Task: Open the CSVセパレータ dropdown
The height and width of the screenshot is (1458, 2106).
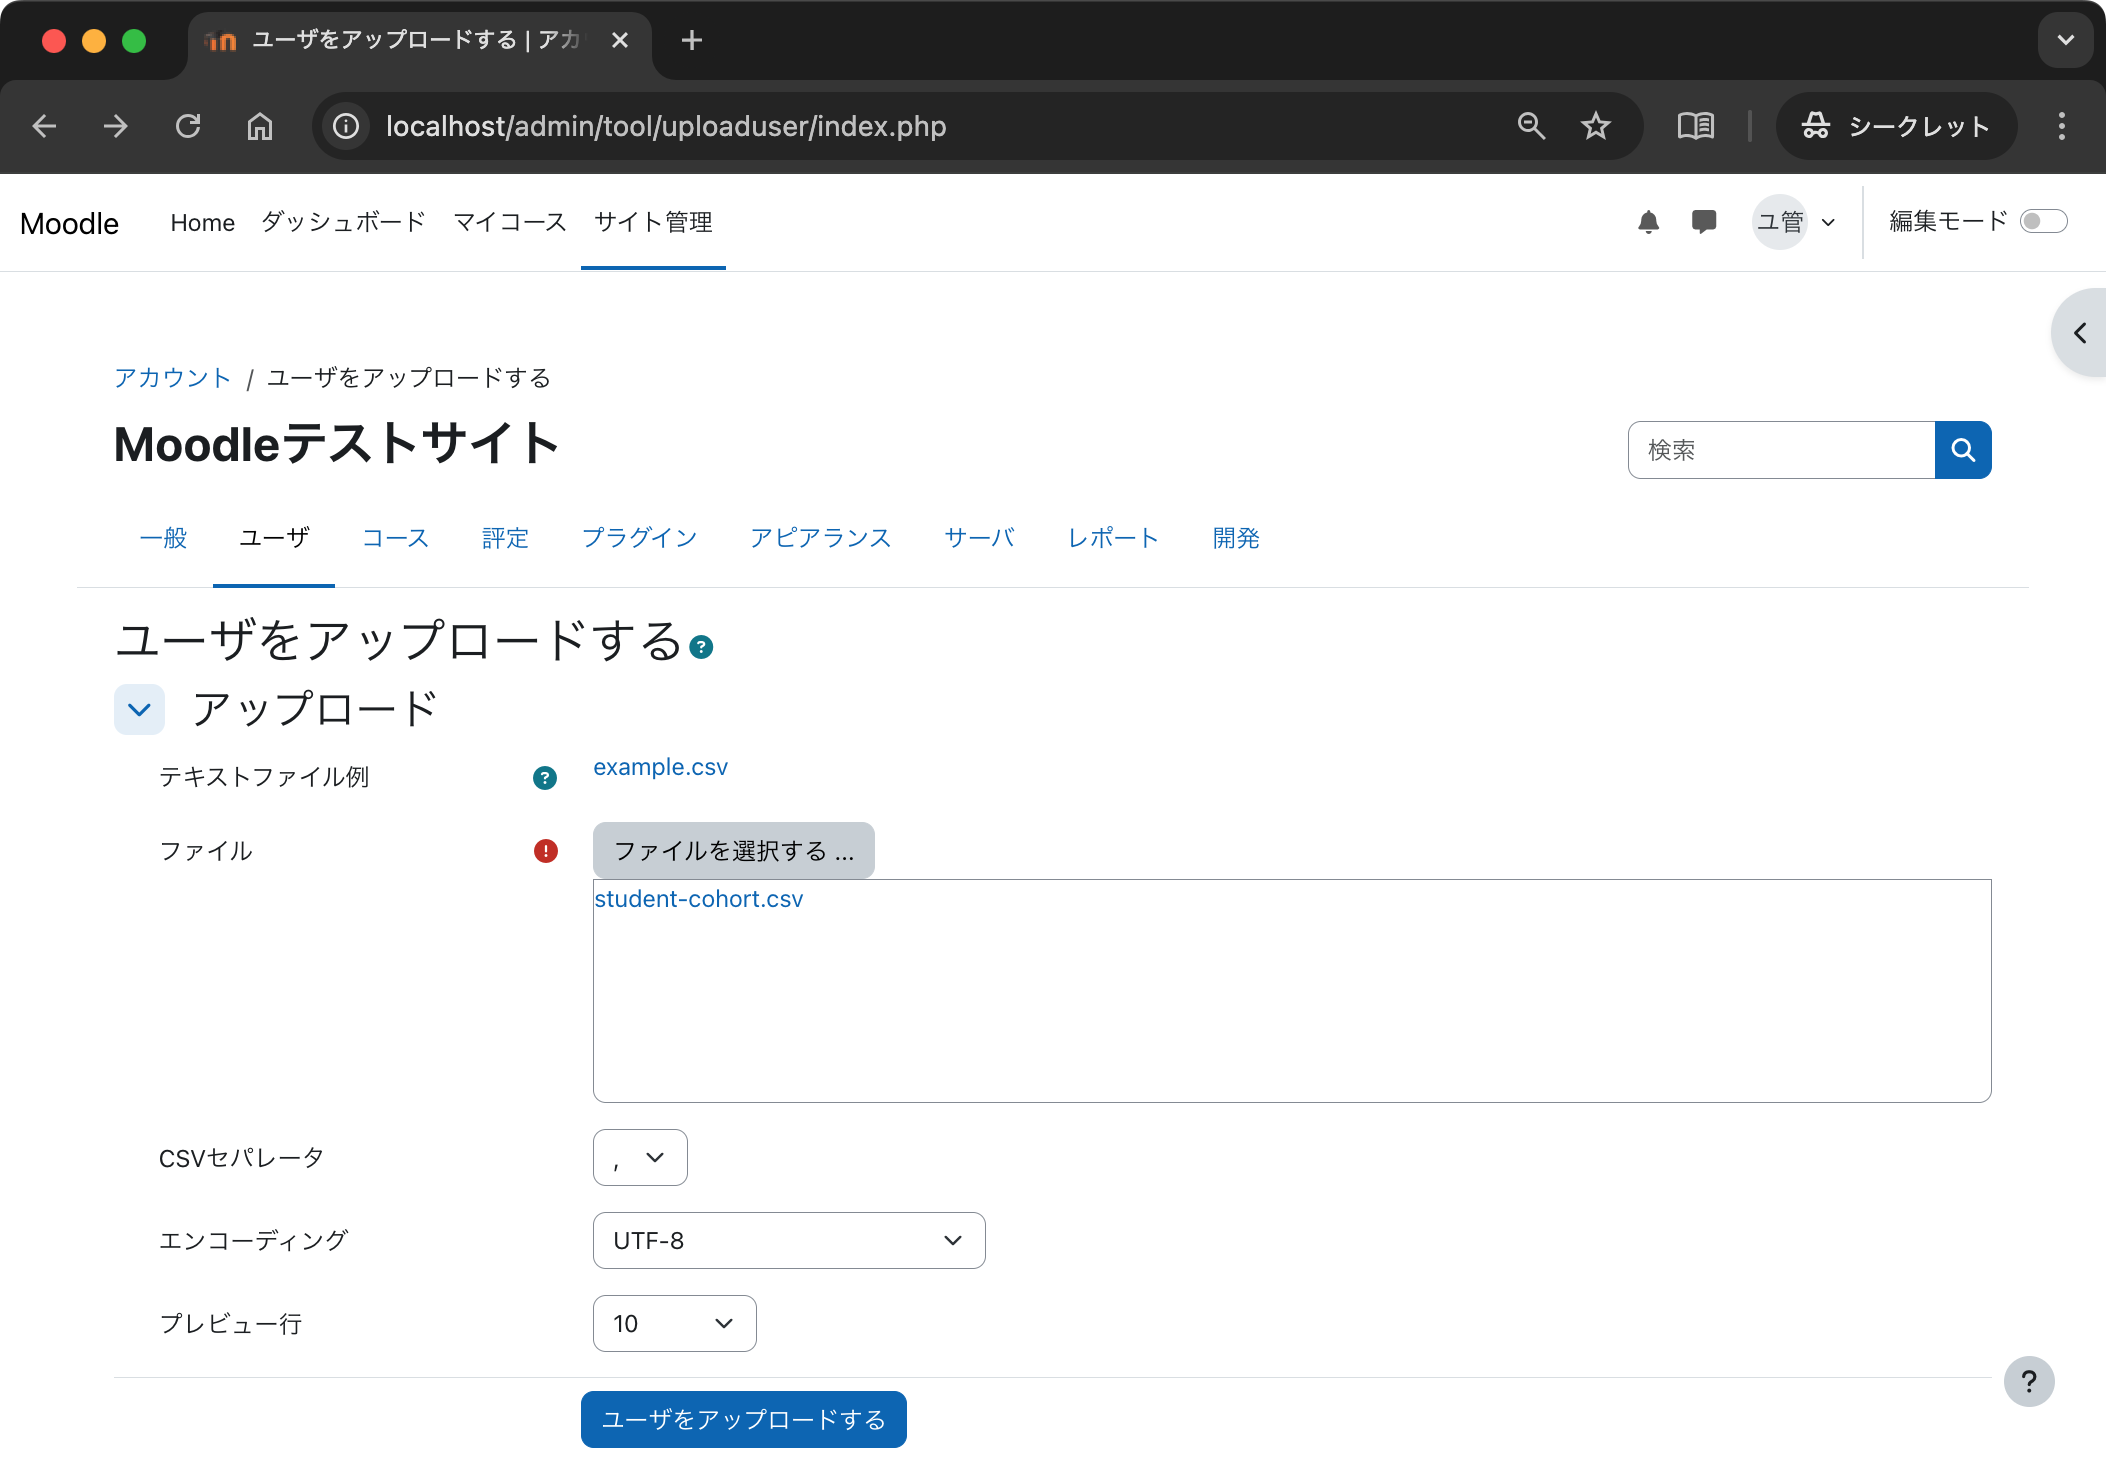Action: 640,1157
